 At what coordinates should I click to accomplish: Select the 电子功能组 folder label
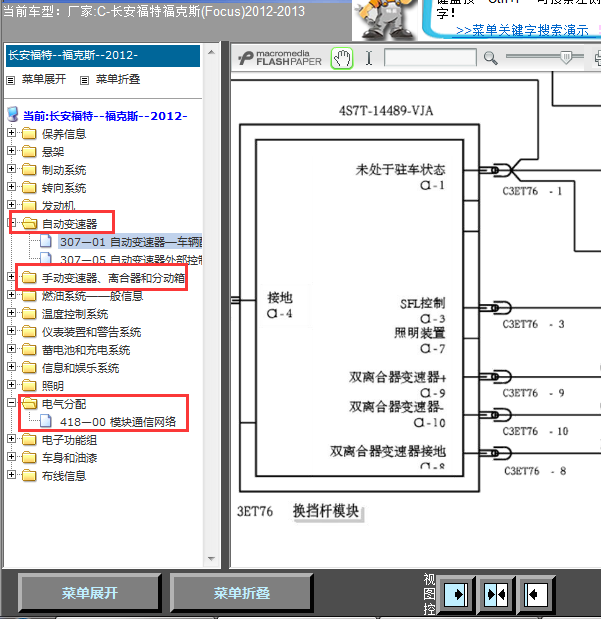[69, 440]
